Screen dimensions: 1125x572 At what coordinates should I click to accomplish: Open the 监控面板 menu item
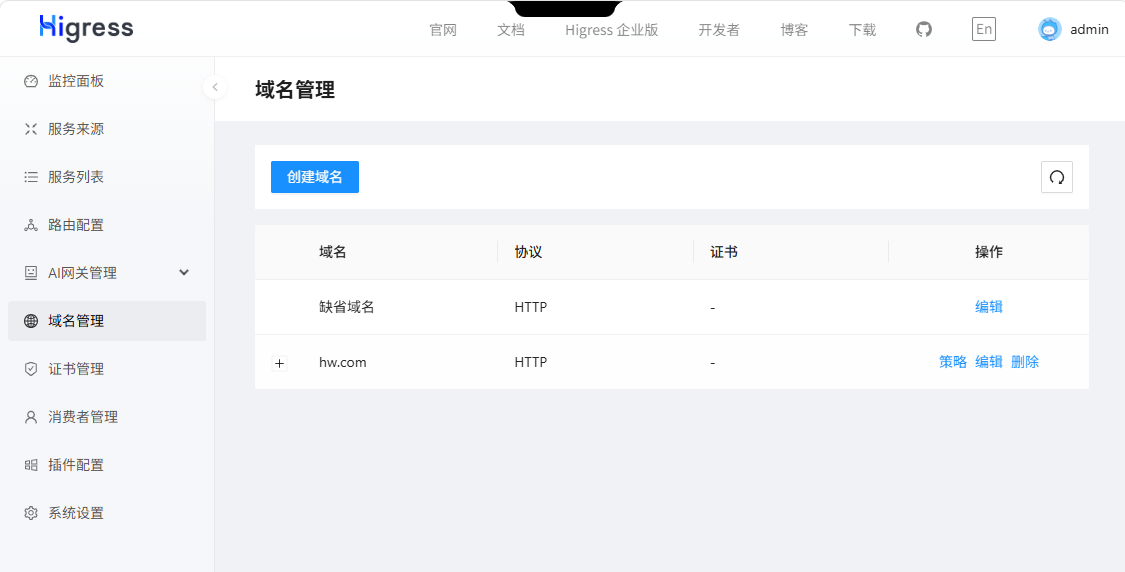pyautogui.click(x=107, y=81)
